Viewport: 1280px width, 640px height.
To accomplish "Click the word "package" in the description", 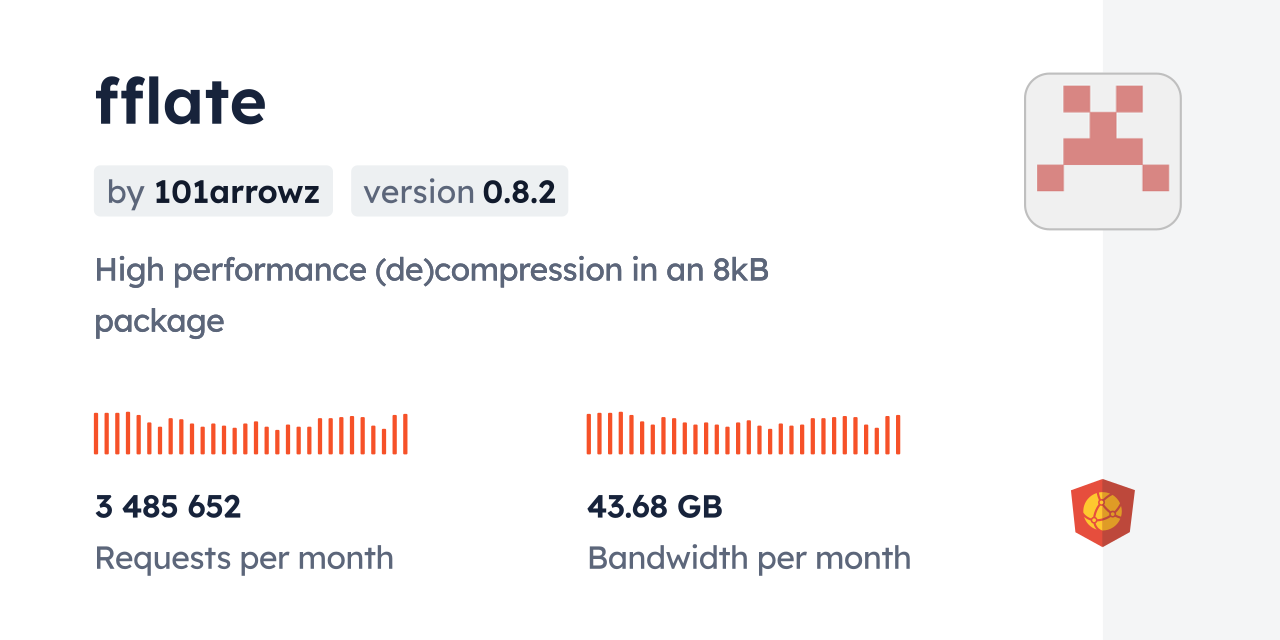I will coord(159,322).
